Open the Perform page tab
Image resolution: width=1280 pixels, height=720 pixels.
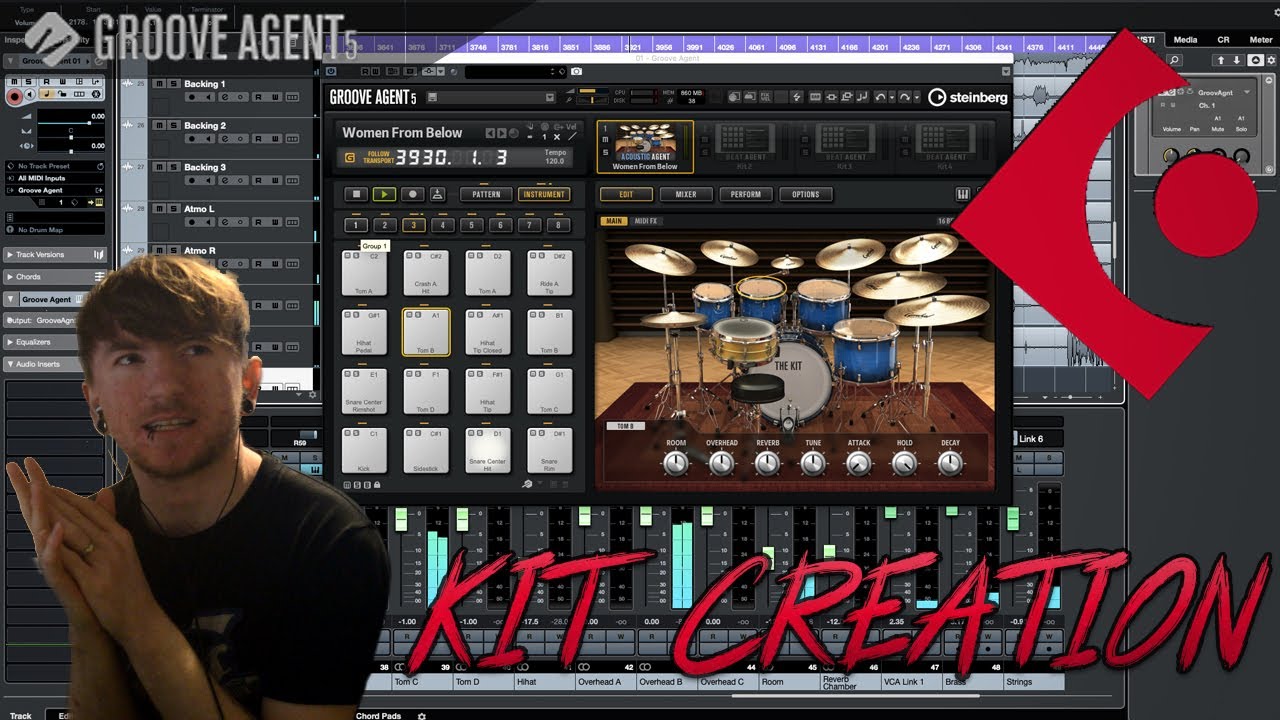(x=745, y=194)
